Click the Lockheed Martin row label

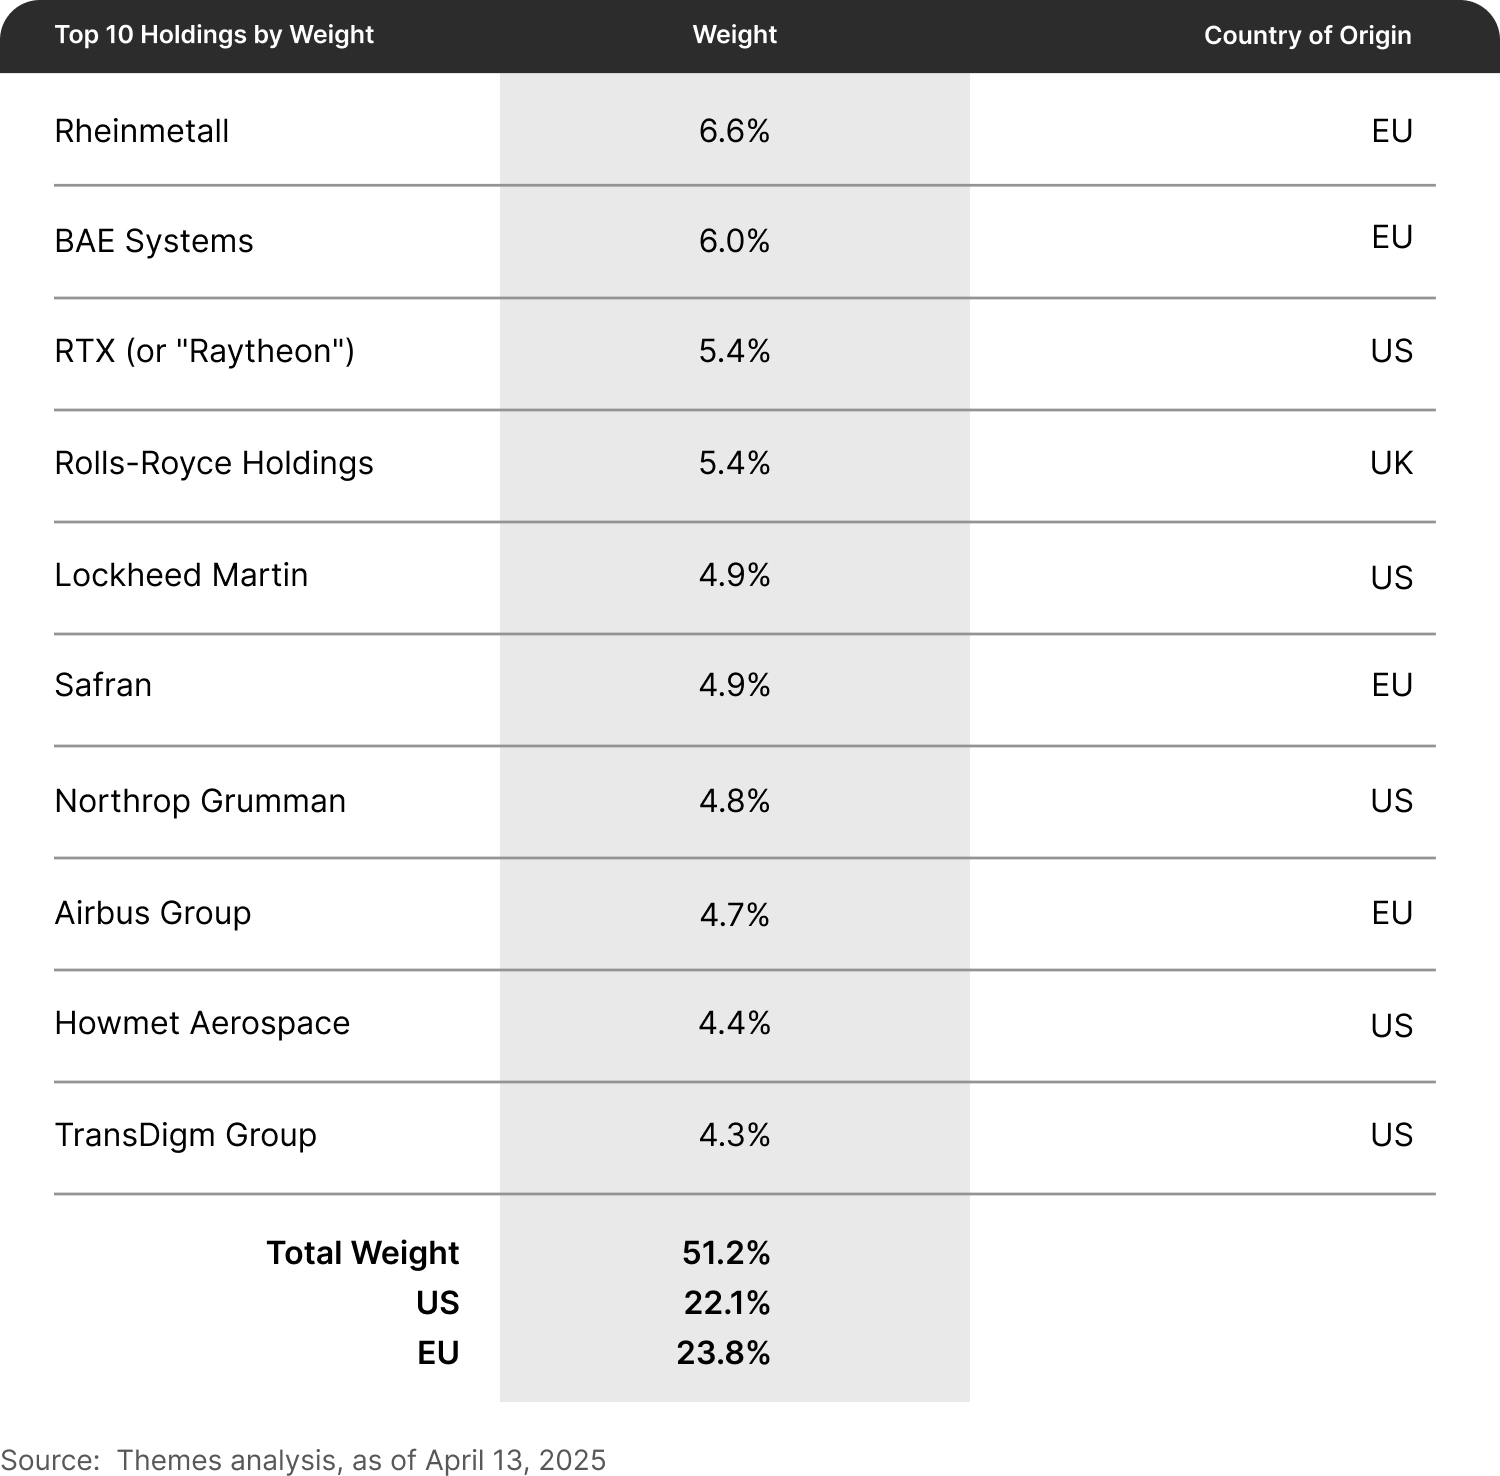pos(181,575)
